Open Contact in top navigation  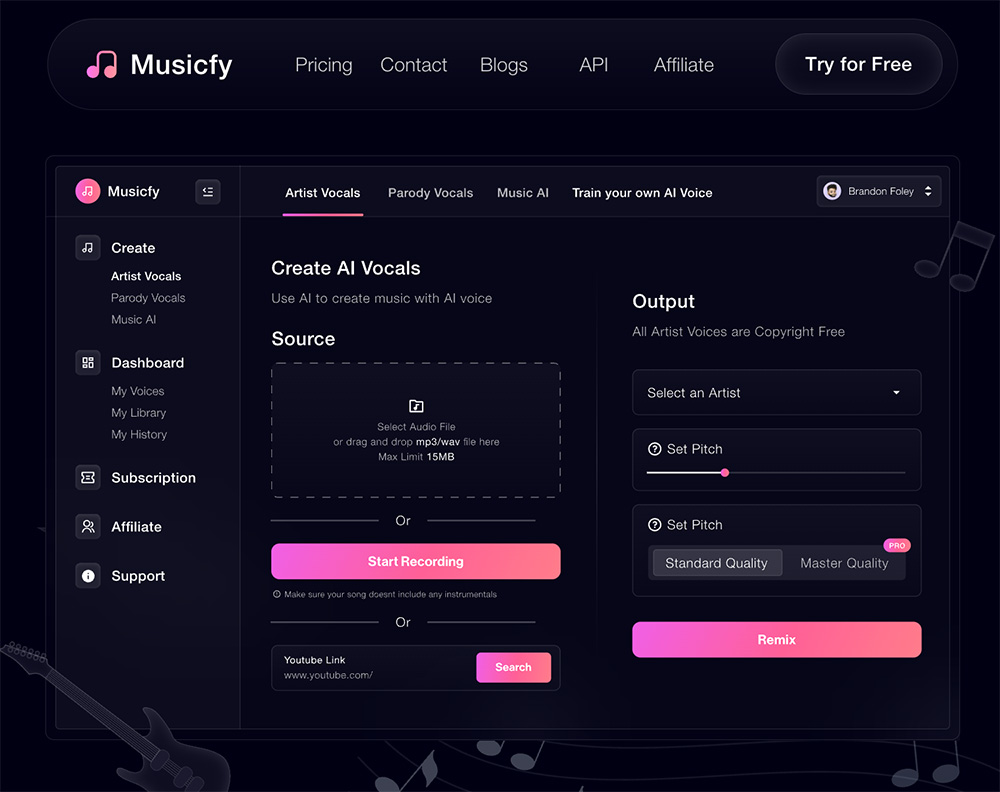[x=413, y=65]
